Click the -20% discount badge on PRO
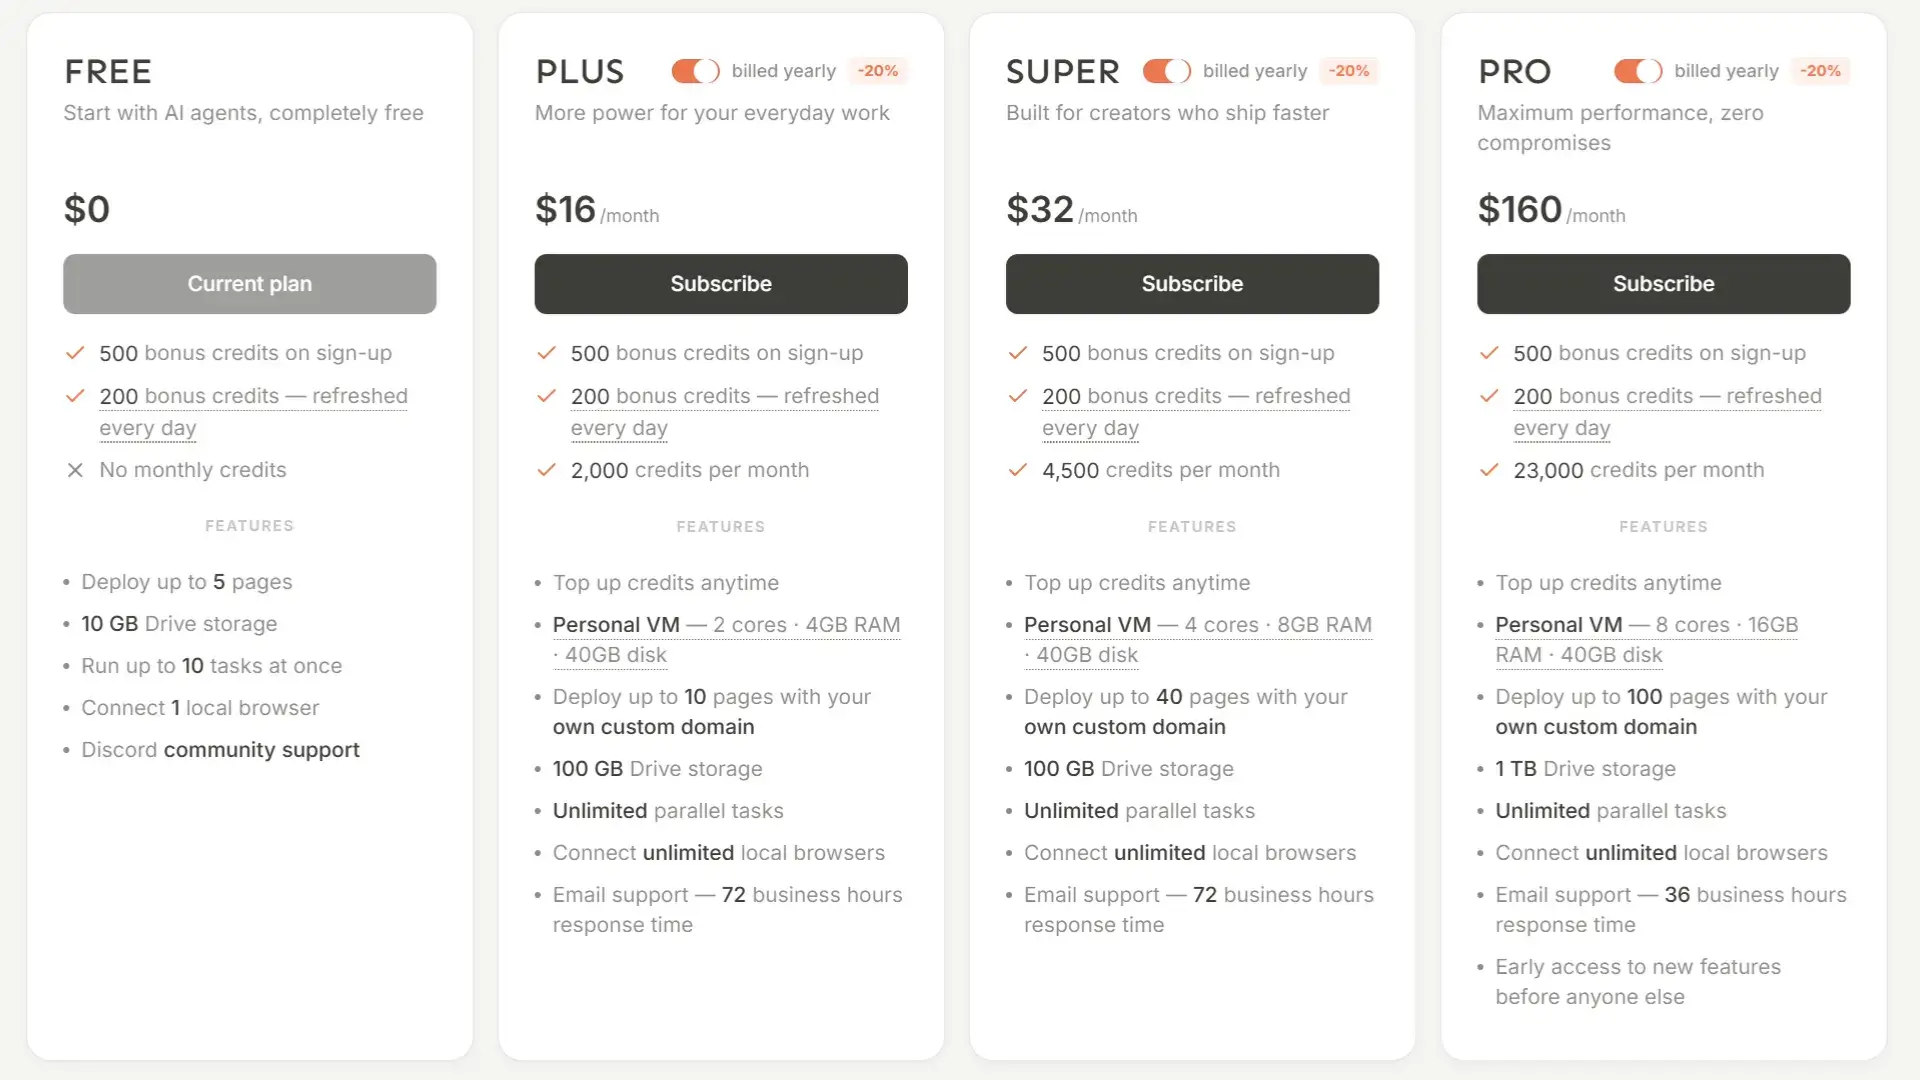The height and width of the screenshot is (1080, 1920). (x=1820, y=71)
